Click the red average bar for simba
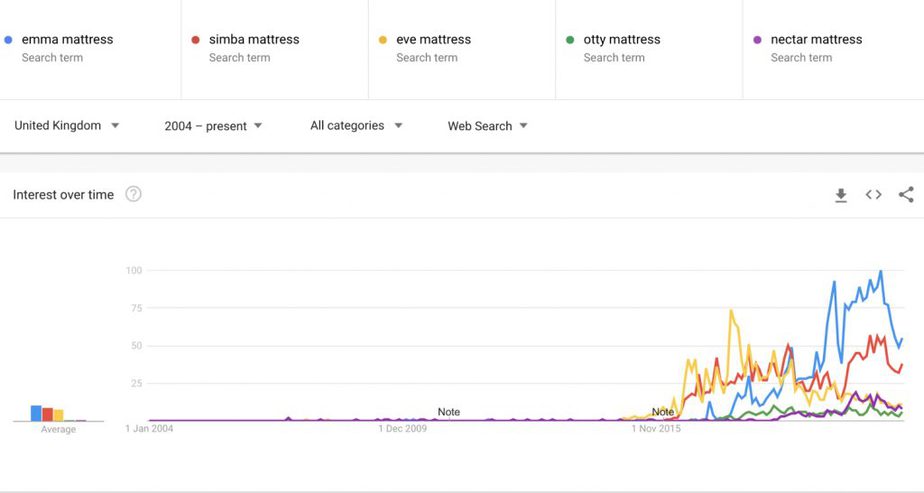Image resolution: width=924 pixels, height=493 pixels. pyautogui.click(x=48, y=414)
